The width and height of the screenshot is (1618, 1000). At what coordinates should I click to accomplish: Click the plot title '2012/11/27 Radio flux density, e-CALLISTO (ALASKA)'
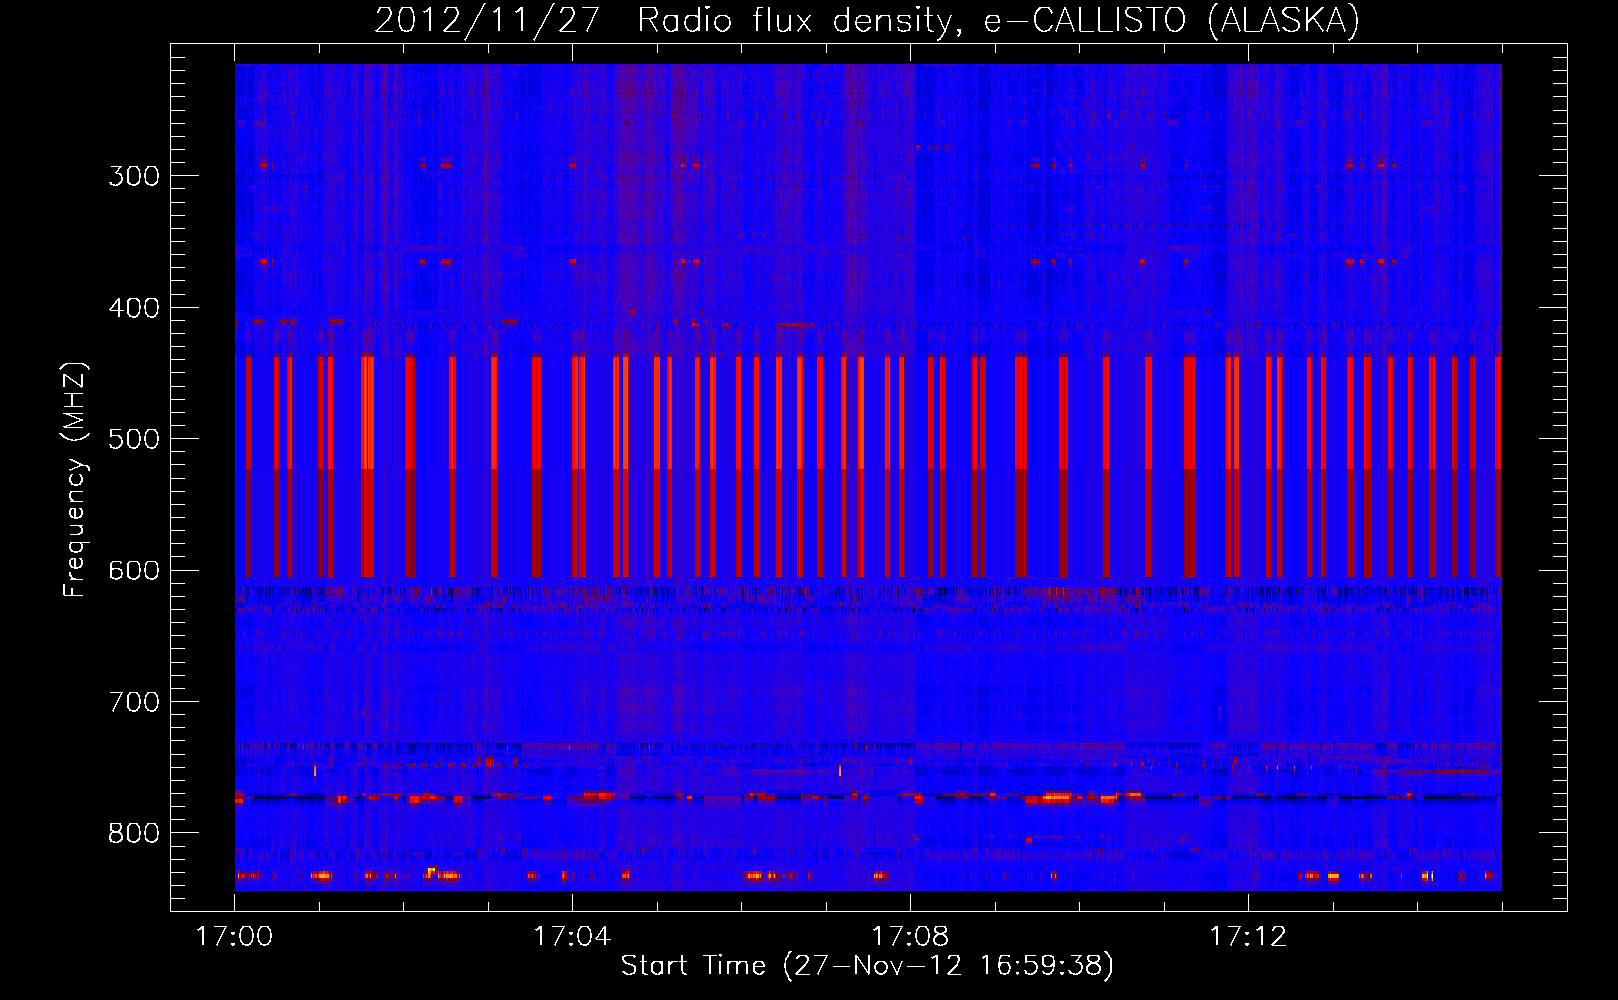(867, 20)
